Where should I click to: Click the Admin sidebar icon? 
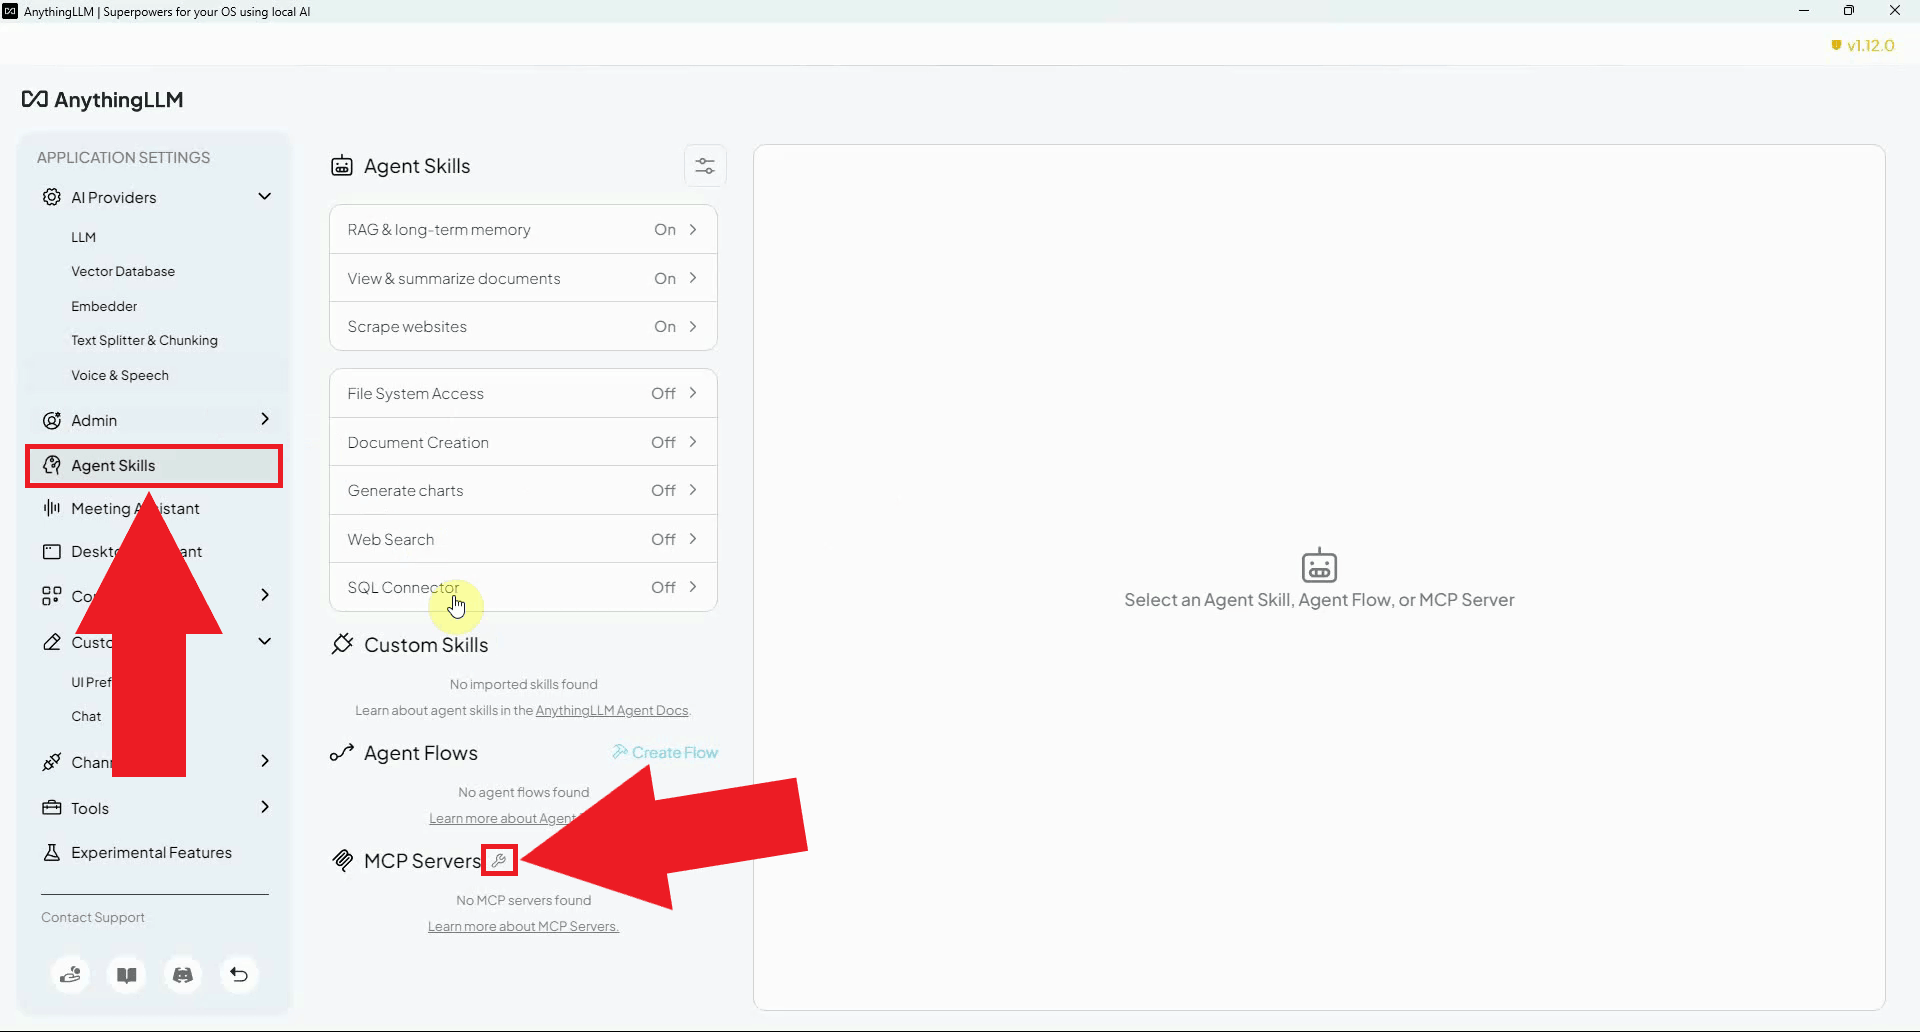[x=52, y=420]
